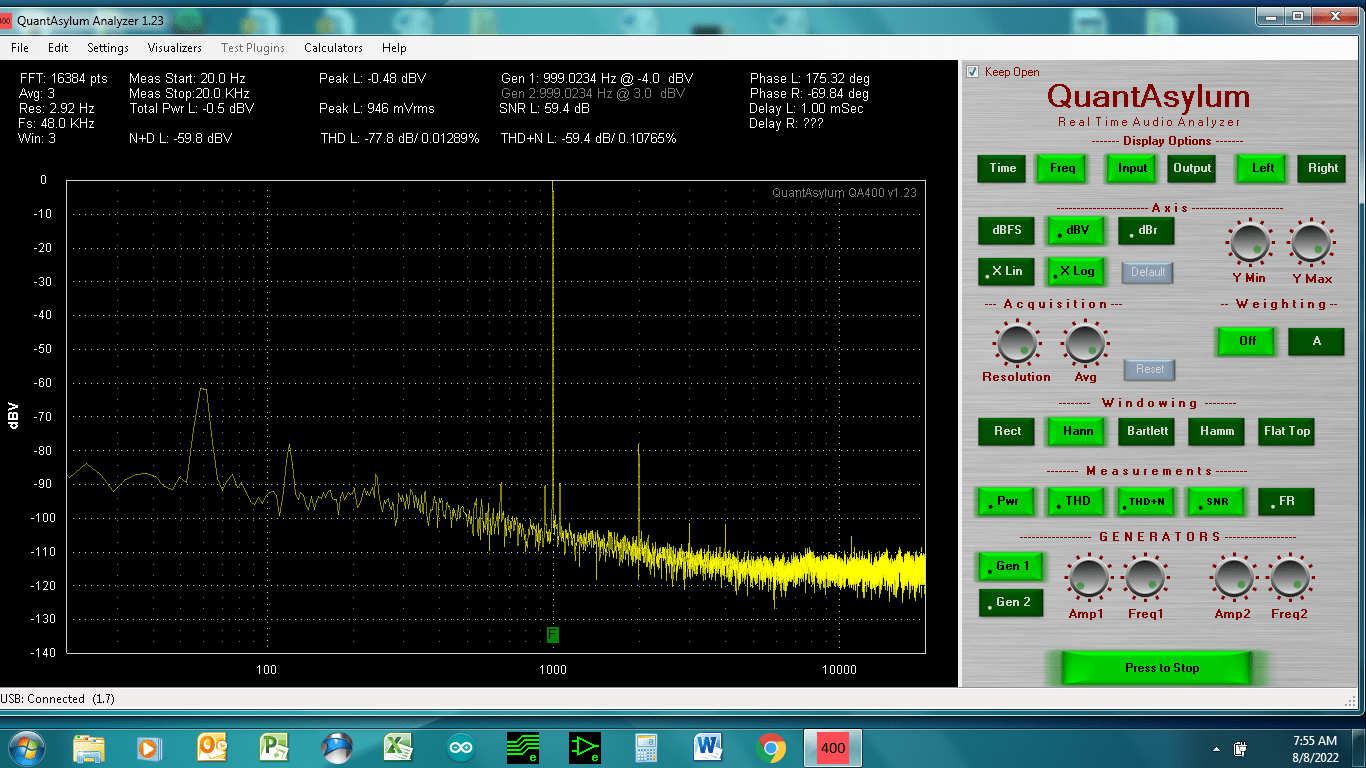
Task: Toggle the FR measurement
Action: (x=1286, y=502)
